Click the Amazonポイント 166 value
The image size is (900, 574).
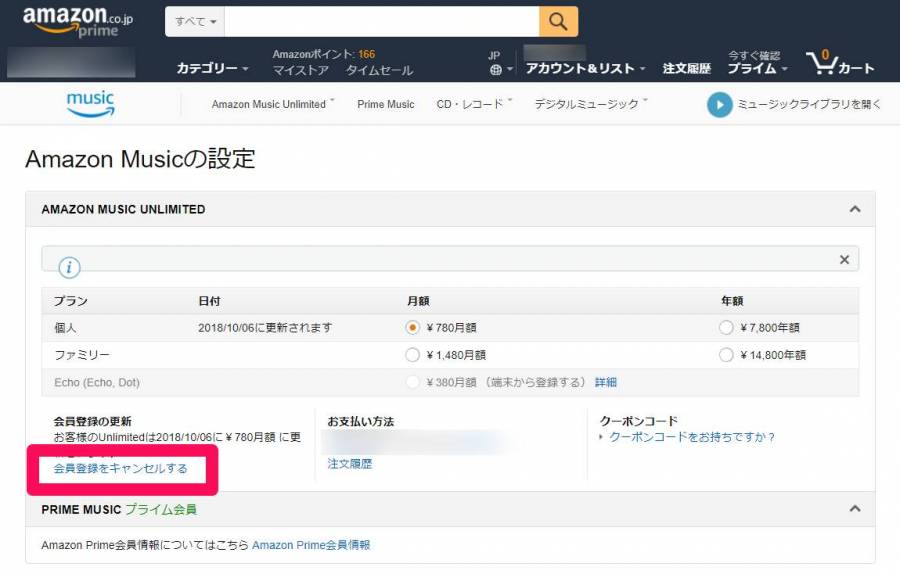366,54
